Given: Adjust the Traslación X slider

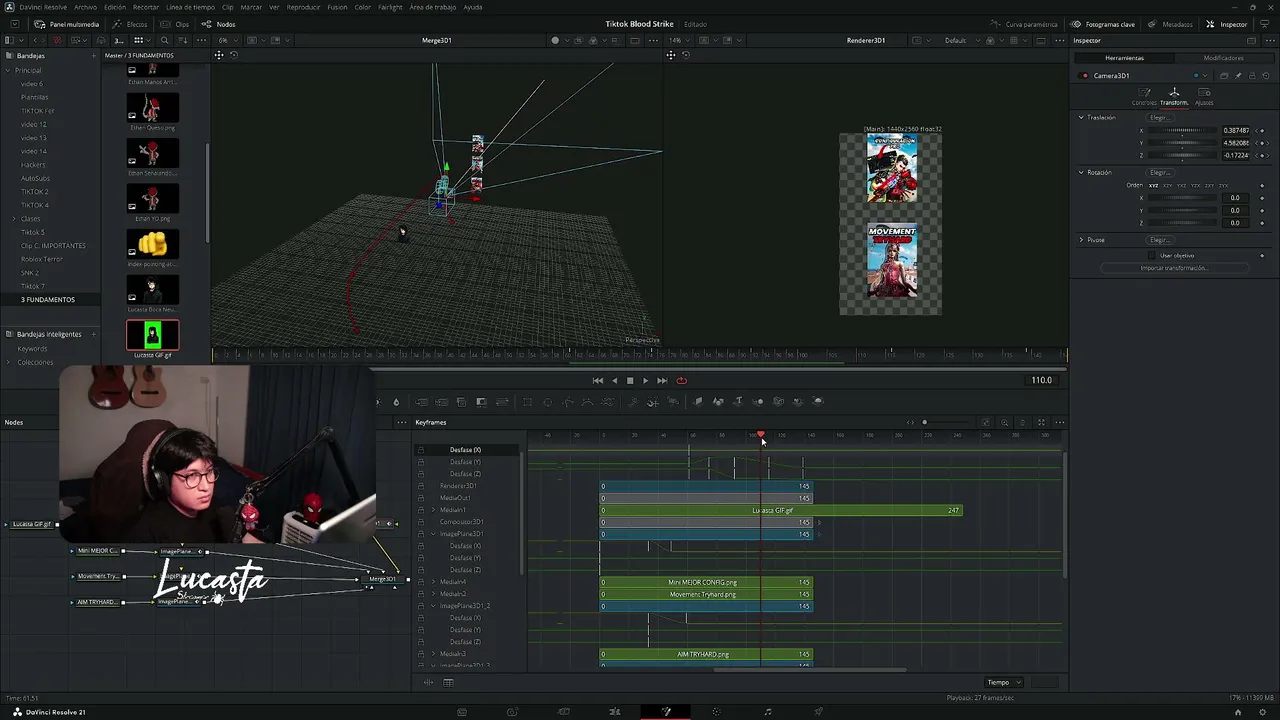Looking at the screenshot, I should (1184, 130).
